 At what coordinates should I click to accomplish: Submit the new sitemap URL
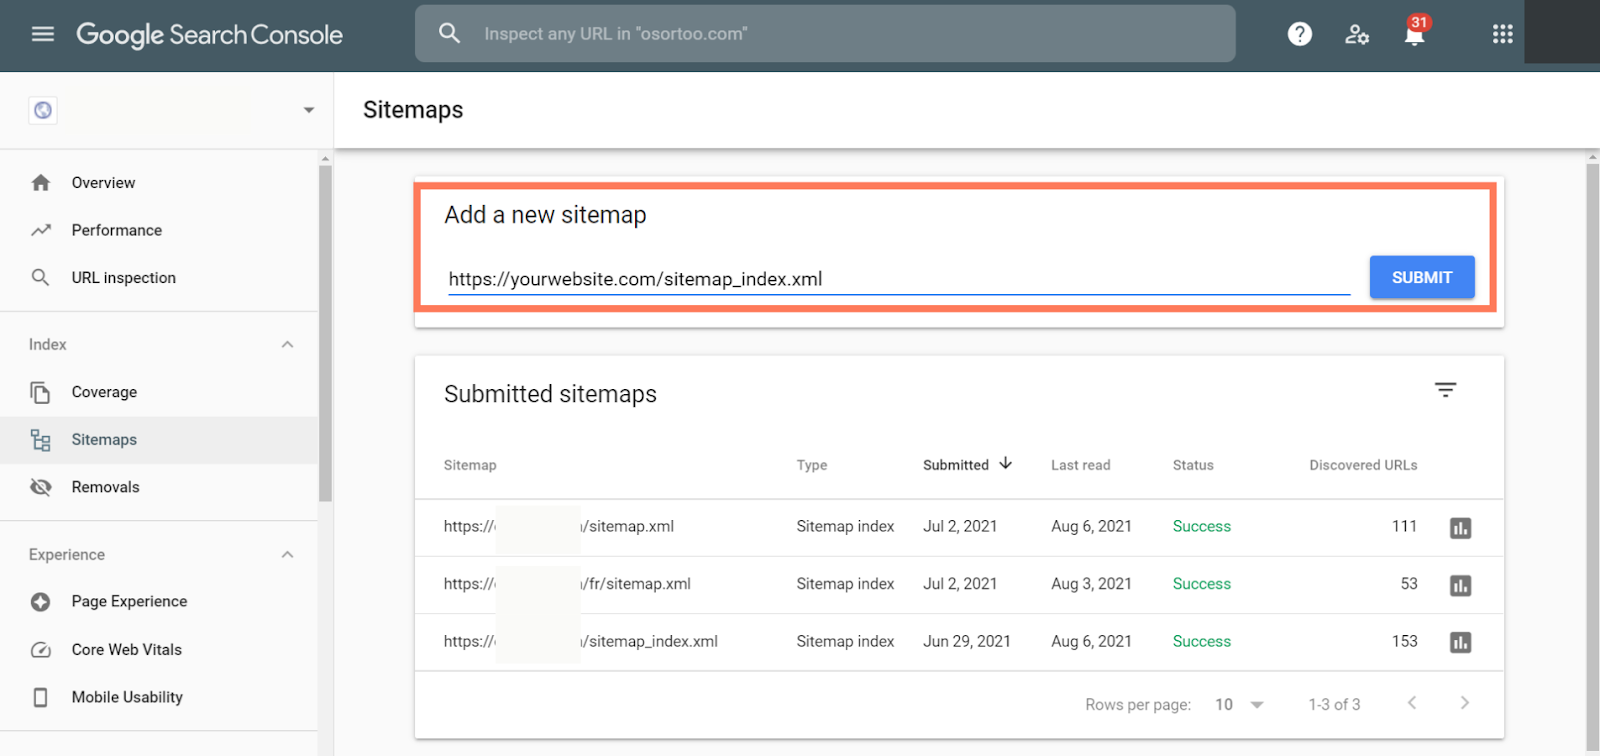click(x=1421, y=277)
